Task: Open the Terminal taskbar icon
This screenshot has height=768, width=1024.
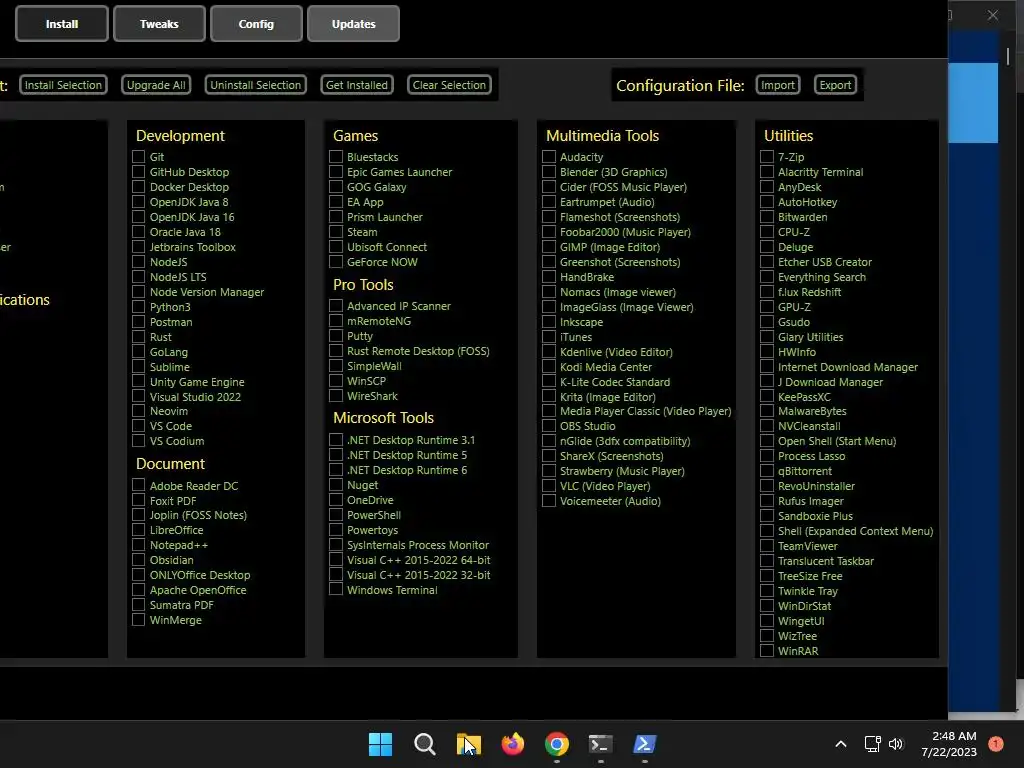Action: [x=600, y=744]
